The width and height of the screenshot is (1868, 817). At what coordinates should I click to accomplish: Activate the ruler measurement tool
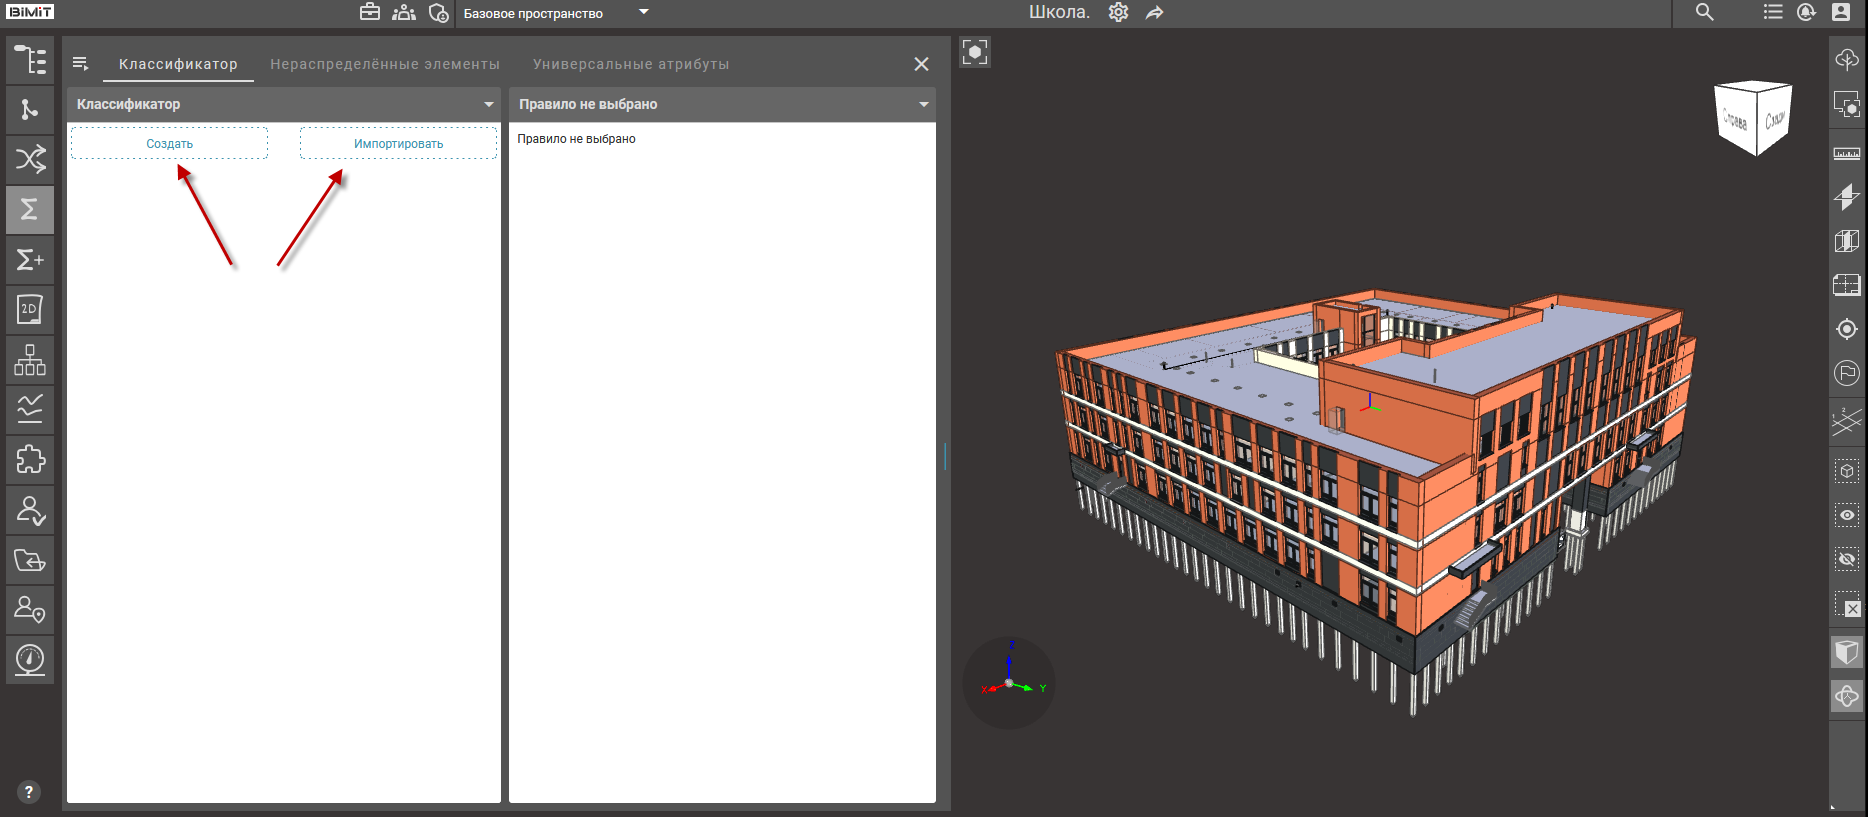(x=1846, y=153)
